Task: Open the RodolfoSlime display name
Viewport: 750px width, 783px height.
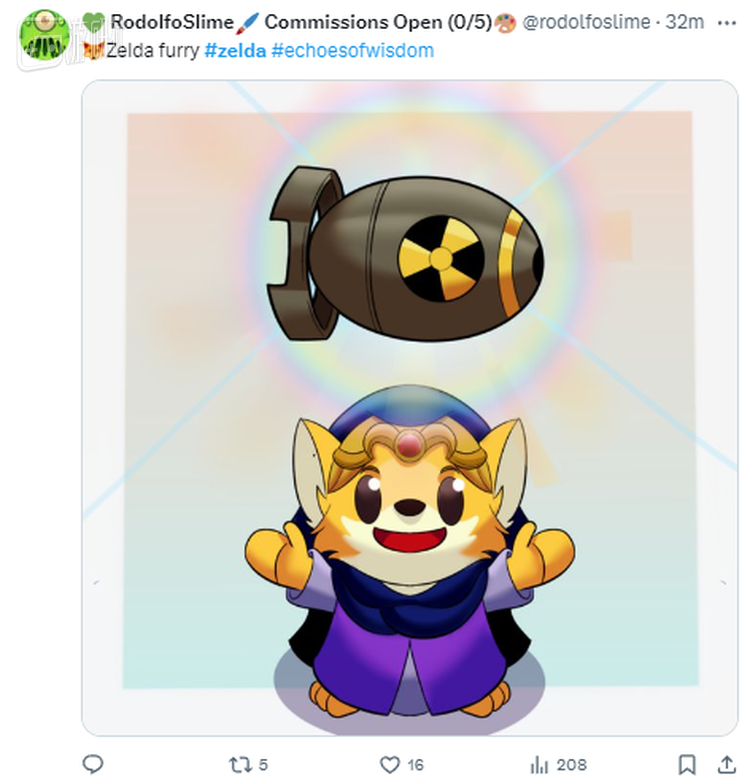Action: point(172,22)
